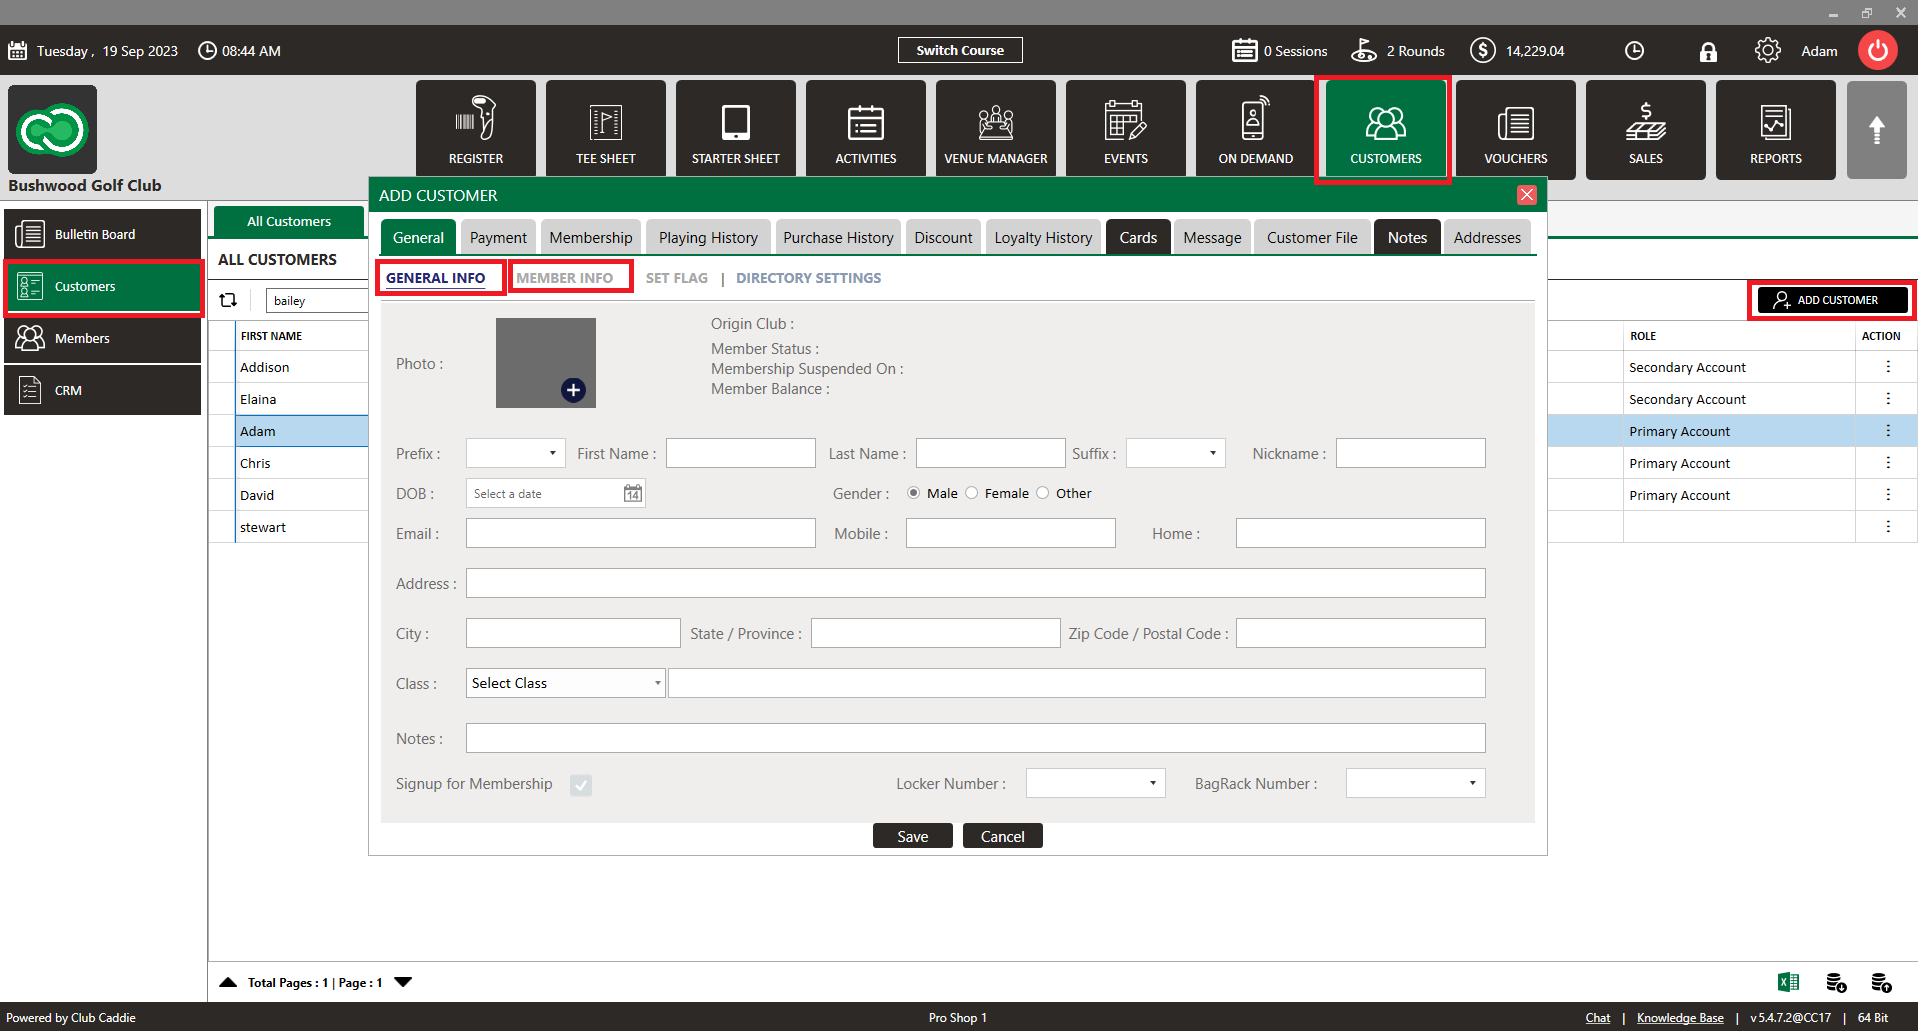Click the red power logout icon
1922x1033 pixels.
(1877, 51)
